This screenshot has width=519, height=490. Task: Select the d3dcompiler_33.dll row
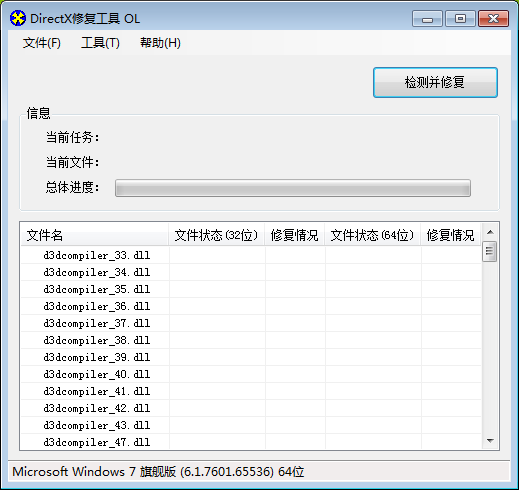[251, 255]
